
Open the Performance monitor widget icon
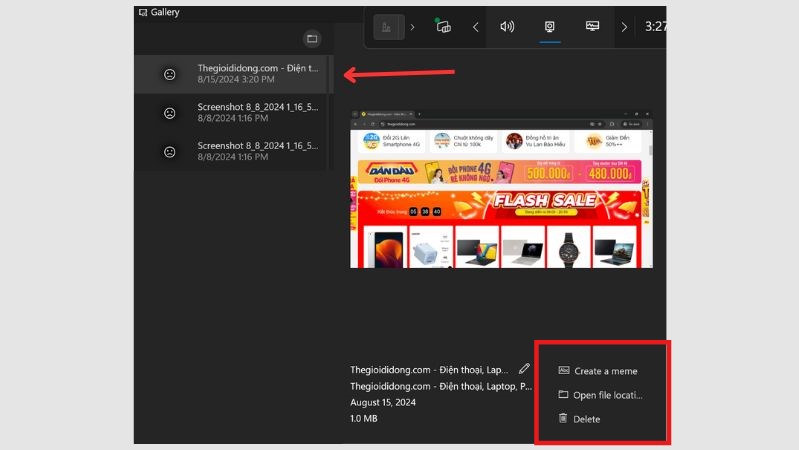tap(592, 26)
